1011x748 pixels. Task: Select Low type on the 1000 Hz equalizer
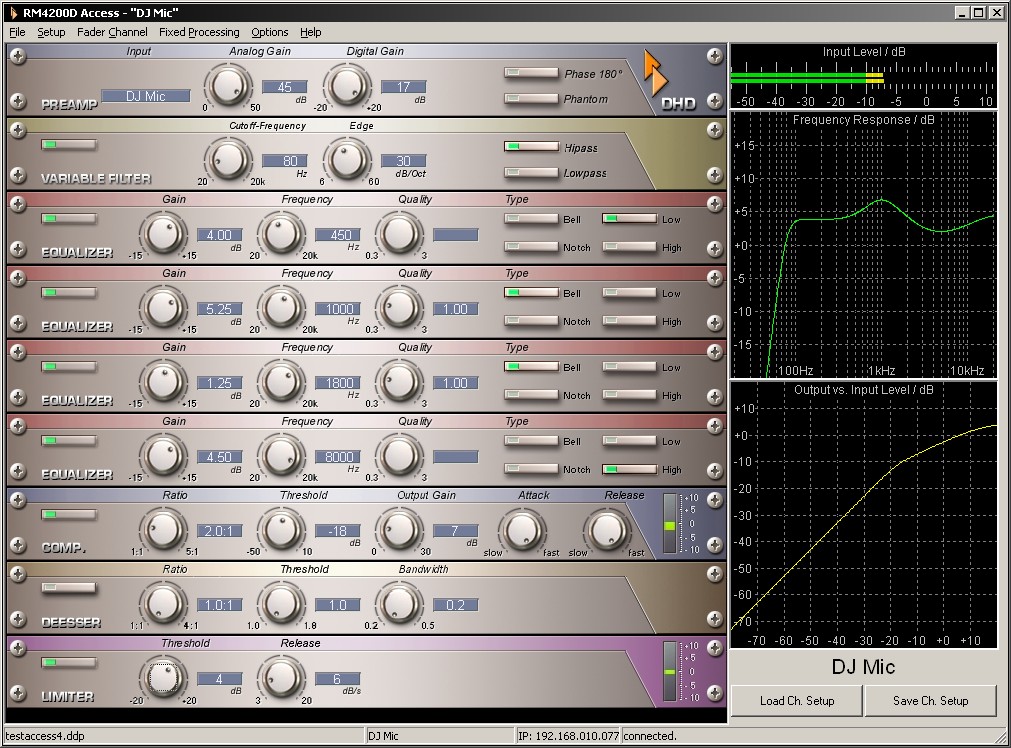[629, 293]
